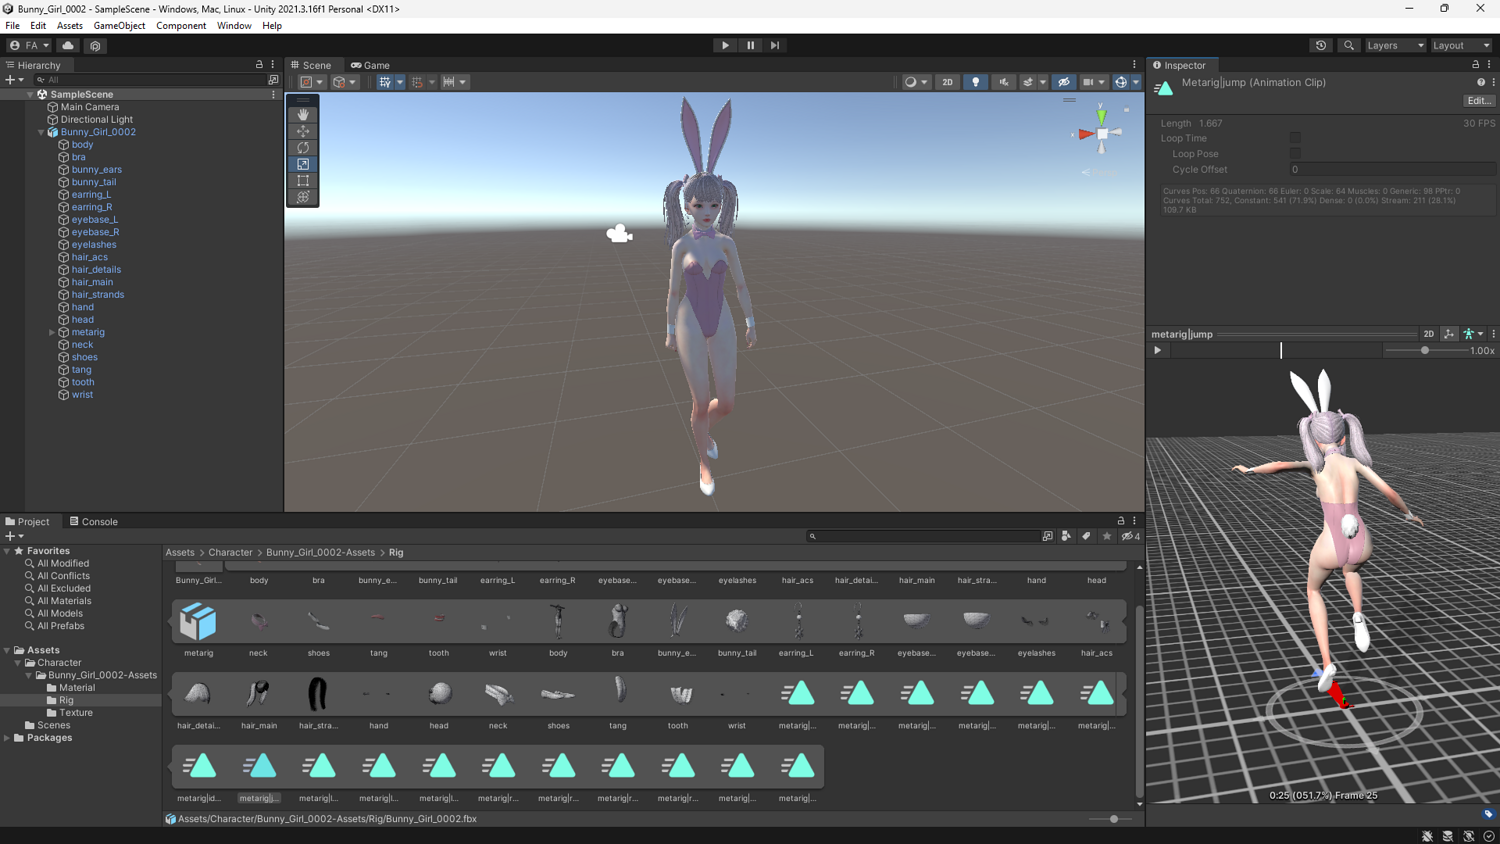This screenshot has width=1500, height=844.
Task: Select the Move tool in Scene toolbar
Action: coord(303,131)
